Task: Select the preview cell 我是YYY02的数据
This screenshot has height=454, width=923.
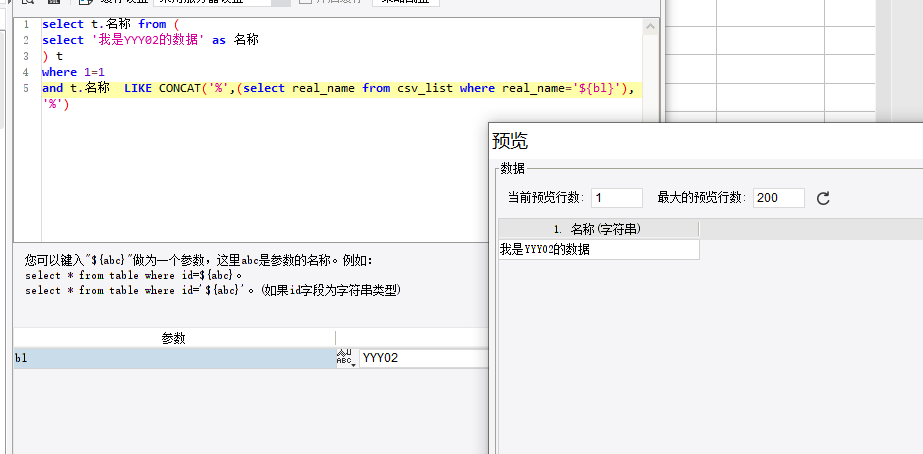Action: click(599, 250)
